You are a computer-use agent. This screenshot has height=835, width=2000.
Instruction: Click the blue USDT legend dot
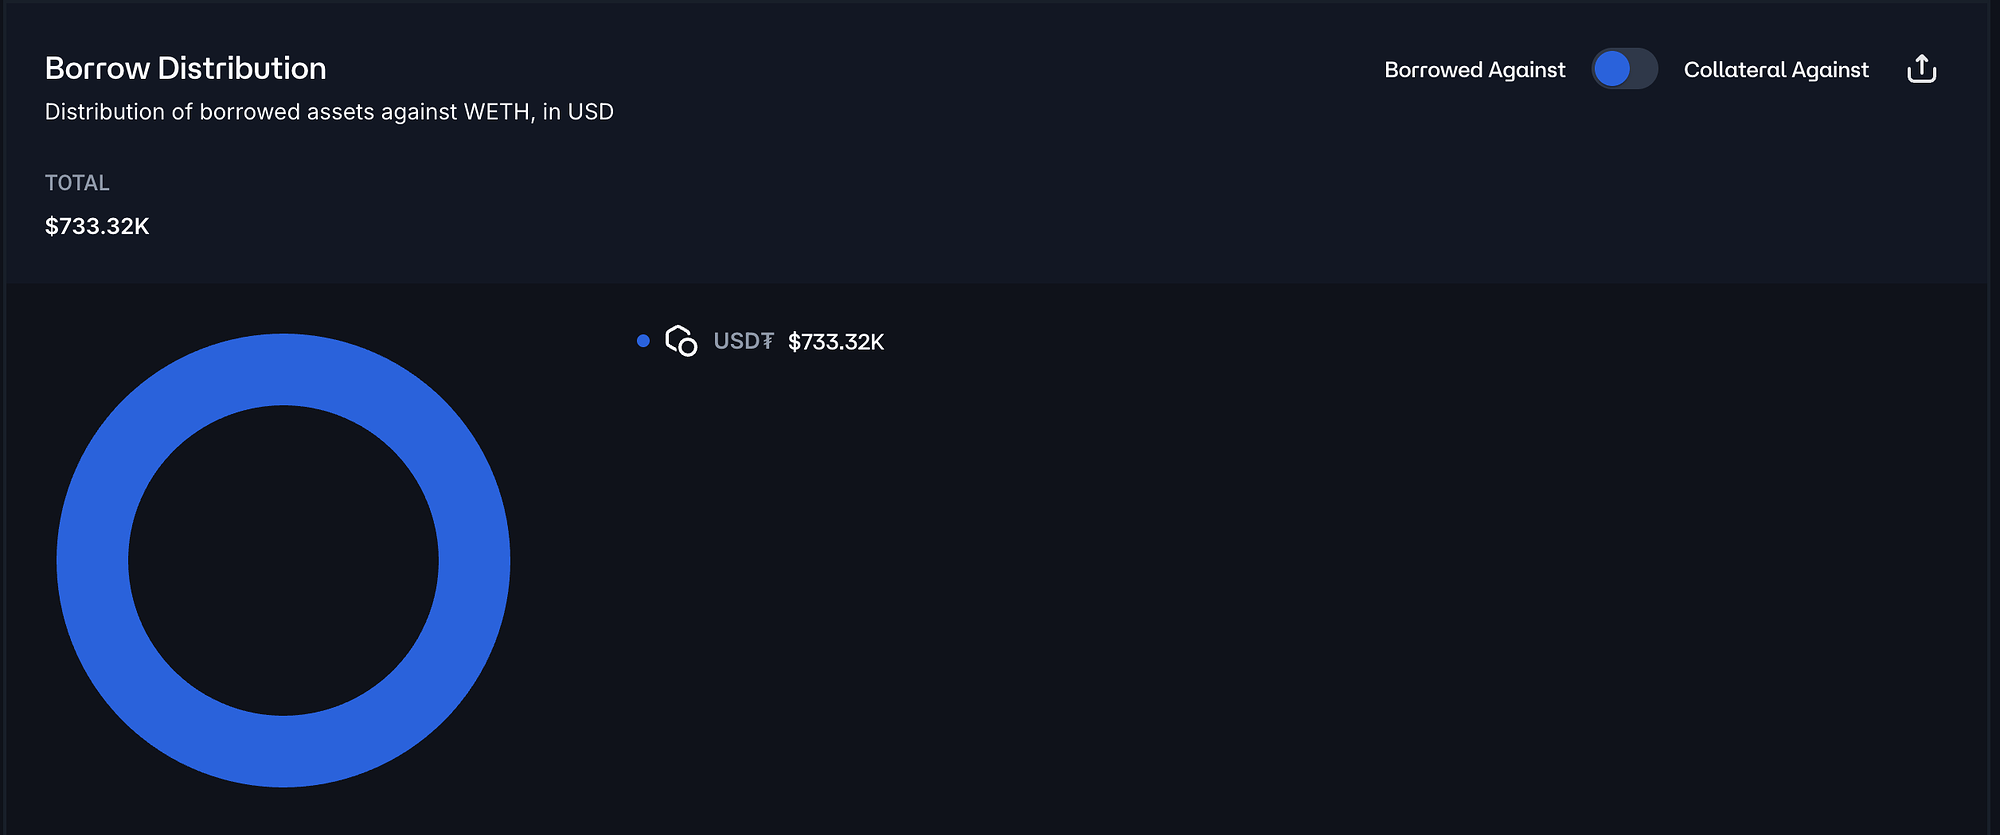click(643, 341)
